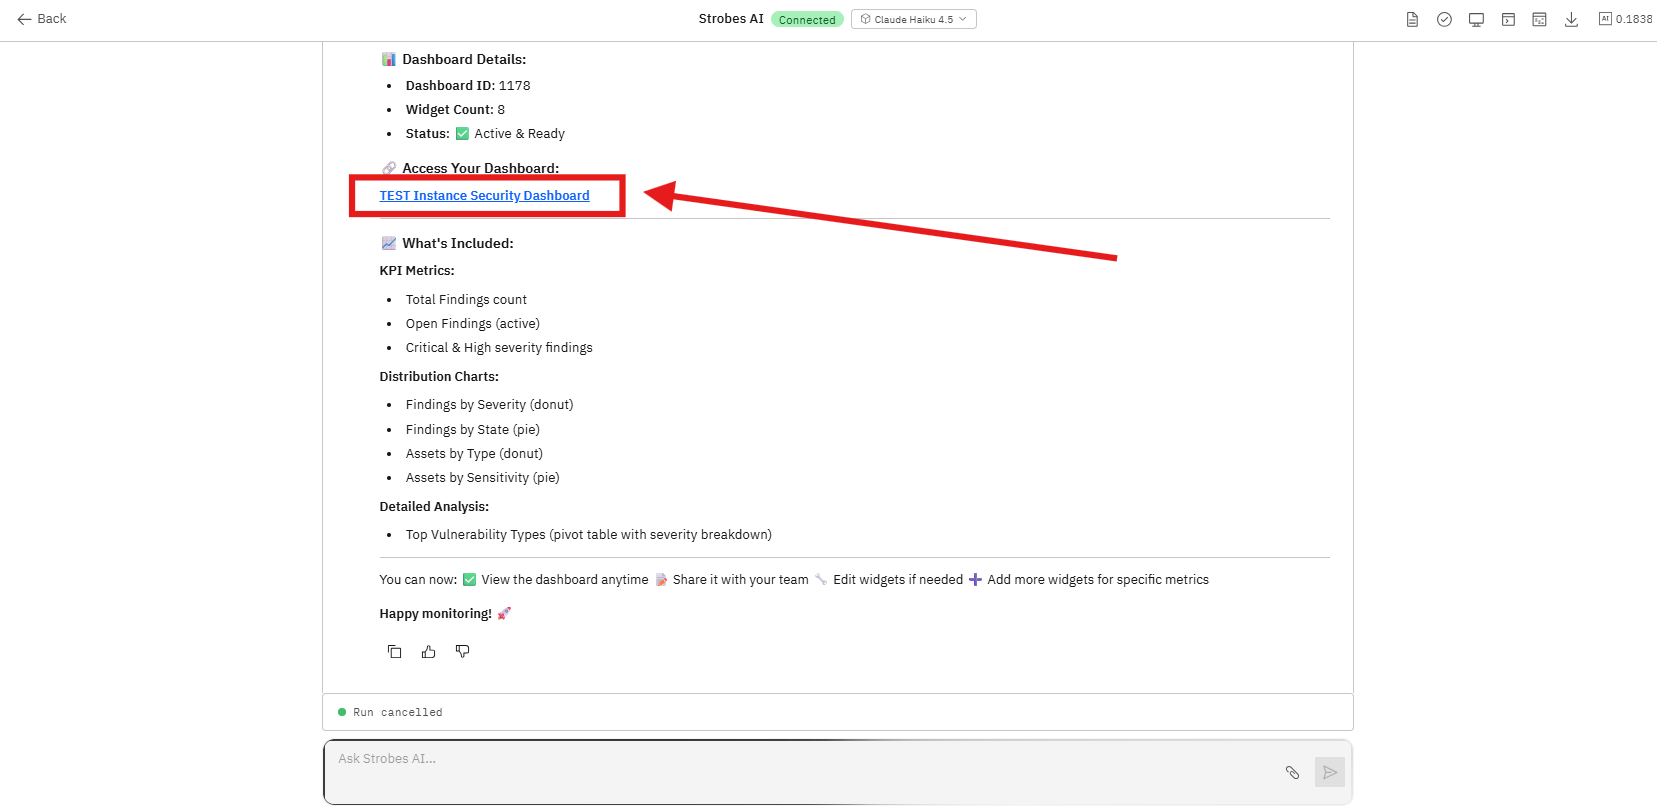The height and width of the screenshot is (812, 1657).
Task: Open the dashboard layout icon in top toolbar
Action: (x=1540, y=19)
